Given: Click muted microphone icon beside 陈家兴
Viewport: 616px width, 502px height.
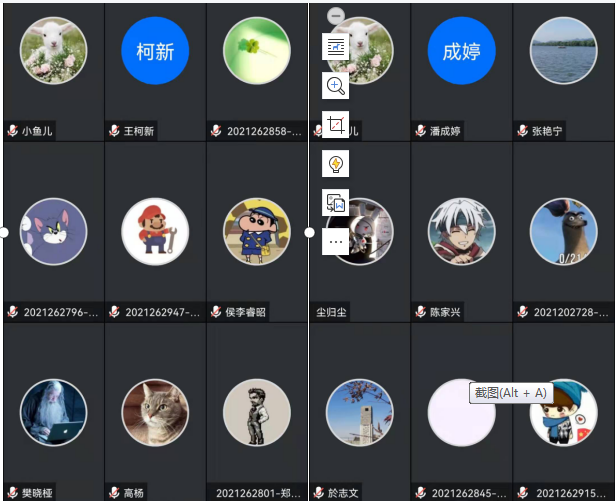Looking at the screenshot, I should [x=420, y=312].
